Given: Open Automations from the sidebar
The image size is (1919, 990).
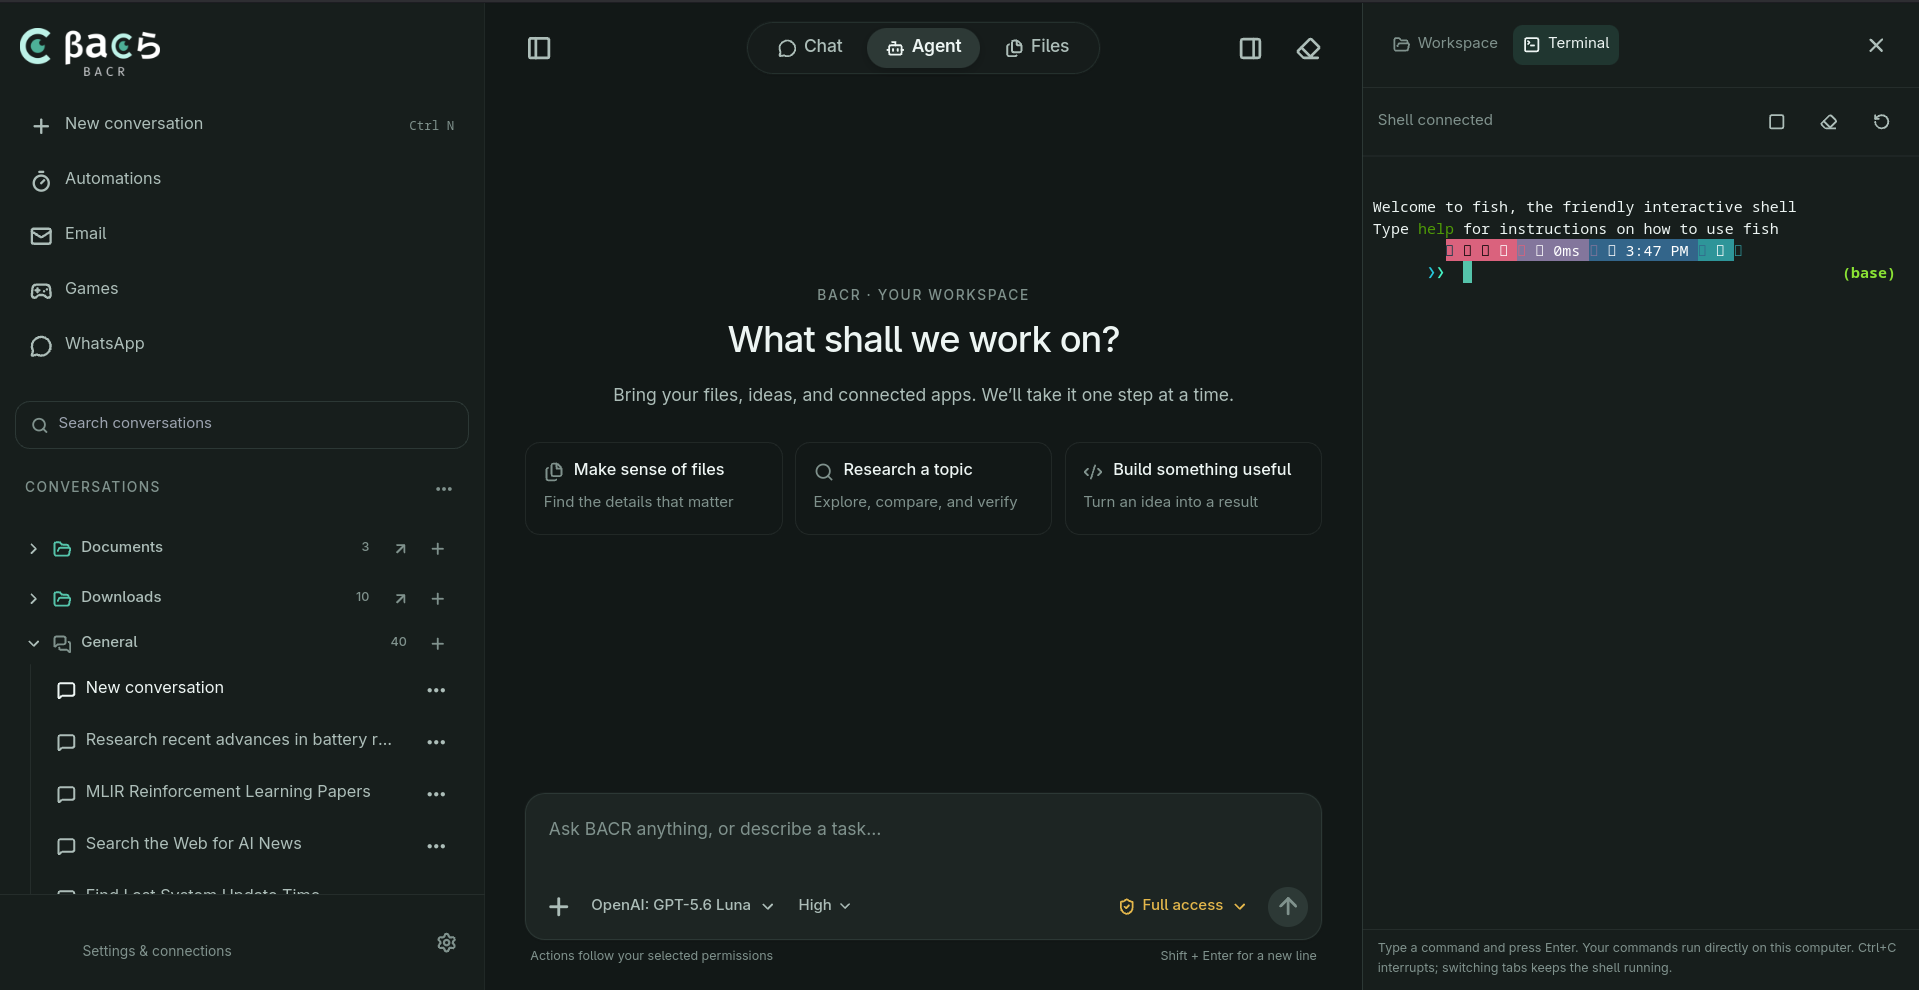Looking at the screenshot, I should tap(242, 179).
